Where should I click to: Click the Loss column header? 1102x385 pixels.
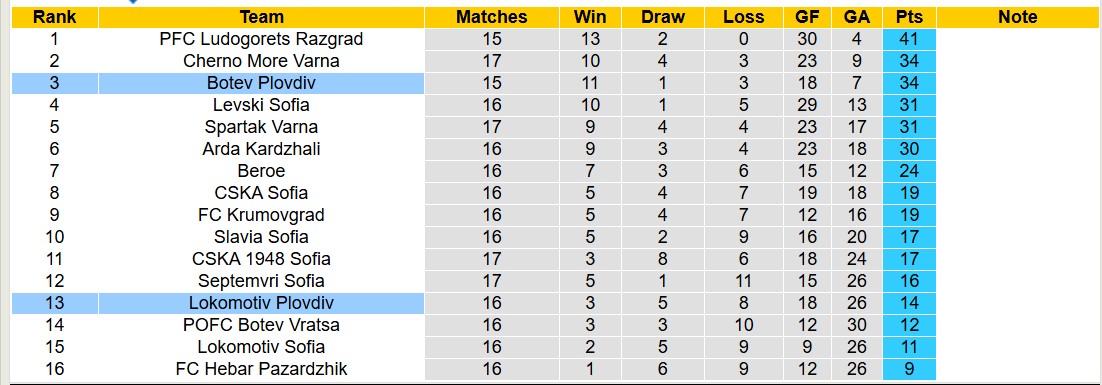[744, 17]
